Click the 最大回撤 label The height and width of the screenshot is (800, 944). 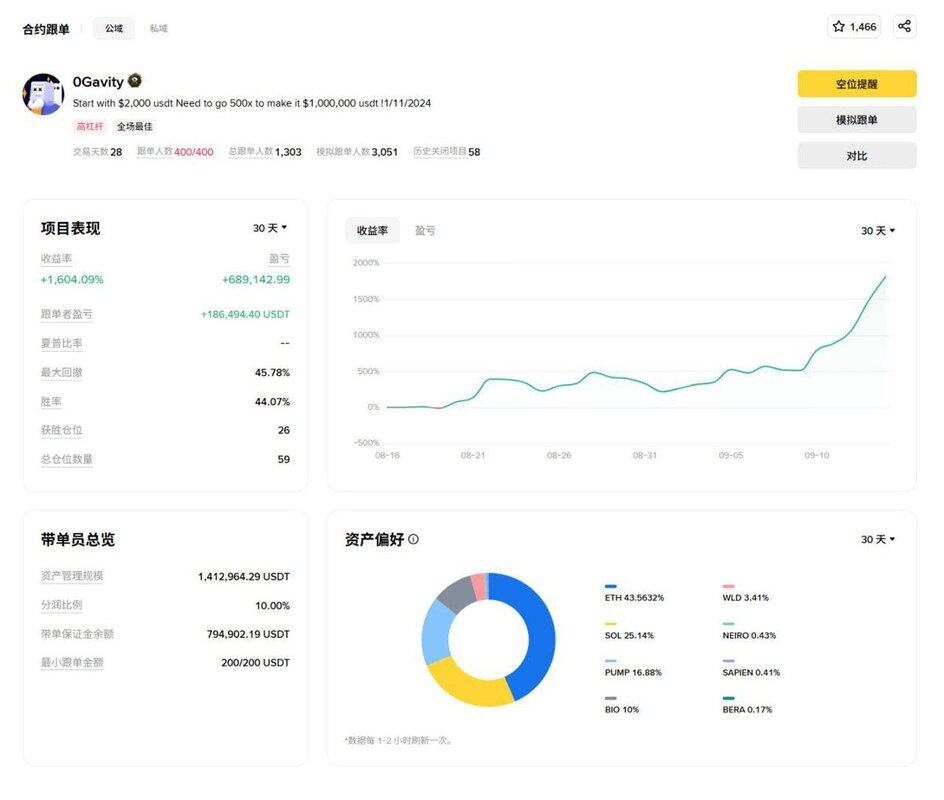point(61,372)
